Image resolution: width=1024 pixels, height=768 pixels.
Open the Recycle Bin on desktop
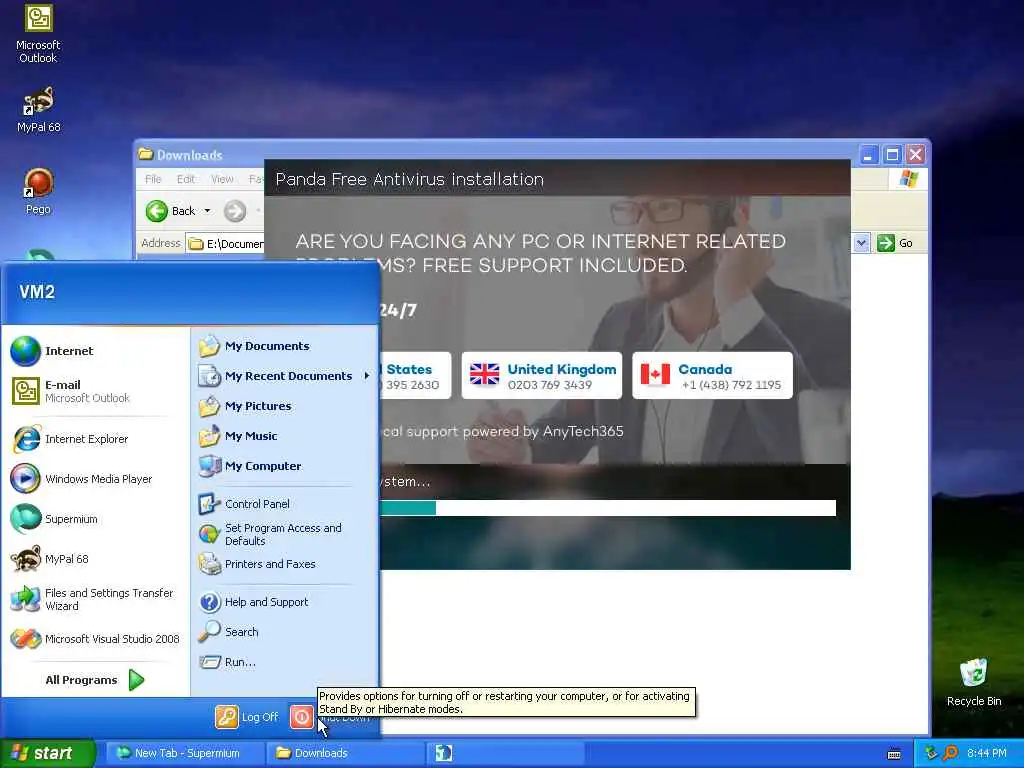point(974,683)
